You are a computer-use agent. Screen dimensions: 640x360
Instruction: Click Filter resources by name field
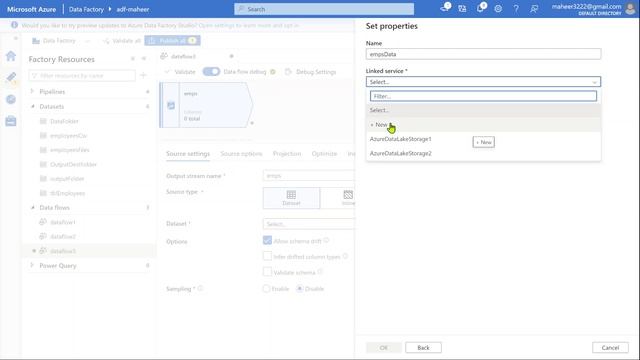[82, 76]
